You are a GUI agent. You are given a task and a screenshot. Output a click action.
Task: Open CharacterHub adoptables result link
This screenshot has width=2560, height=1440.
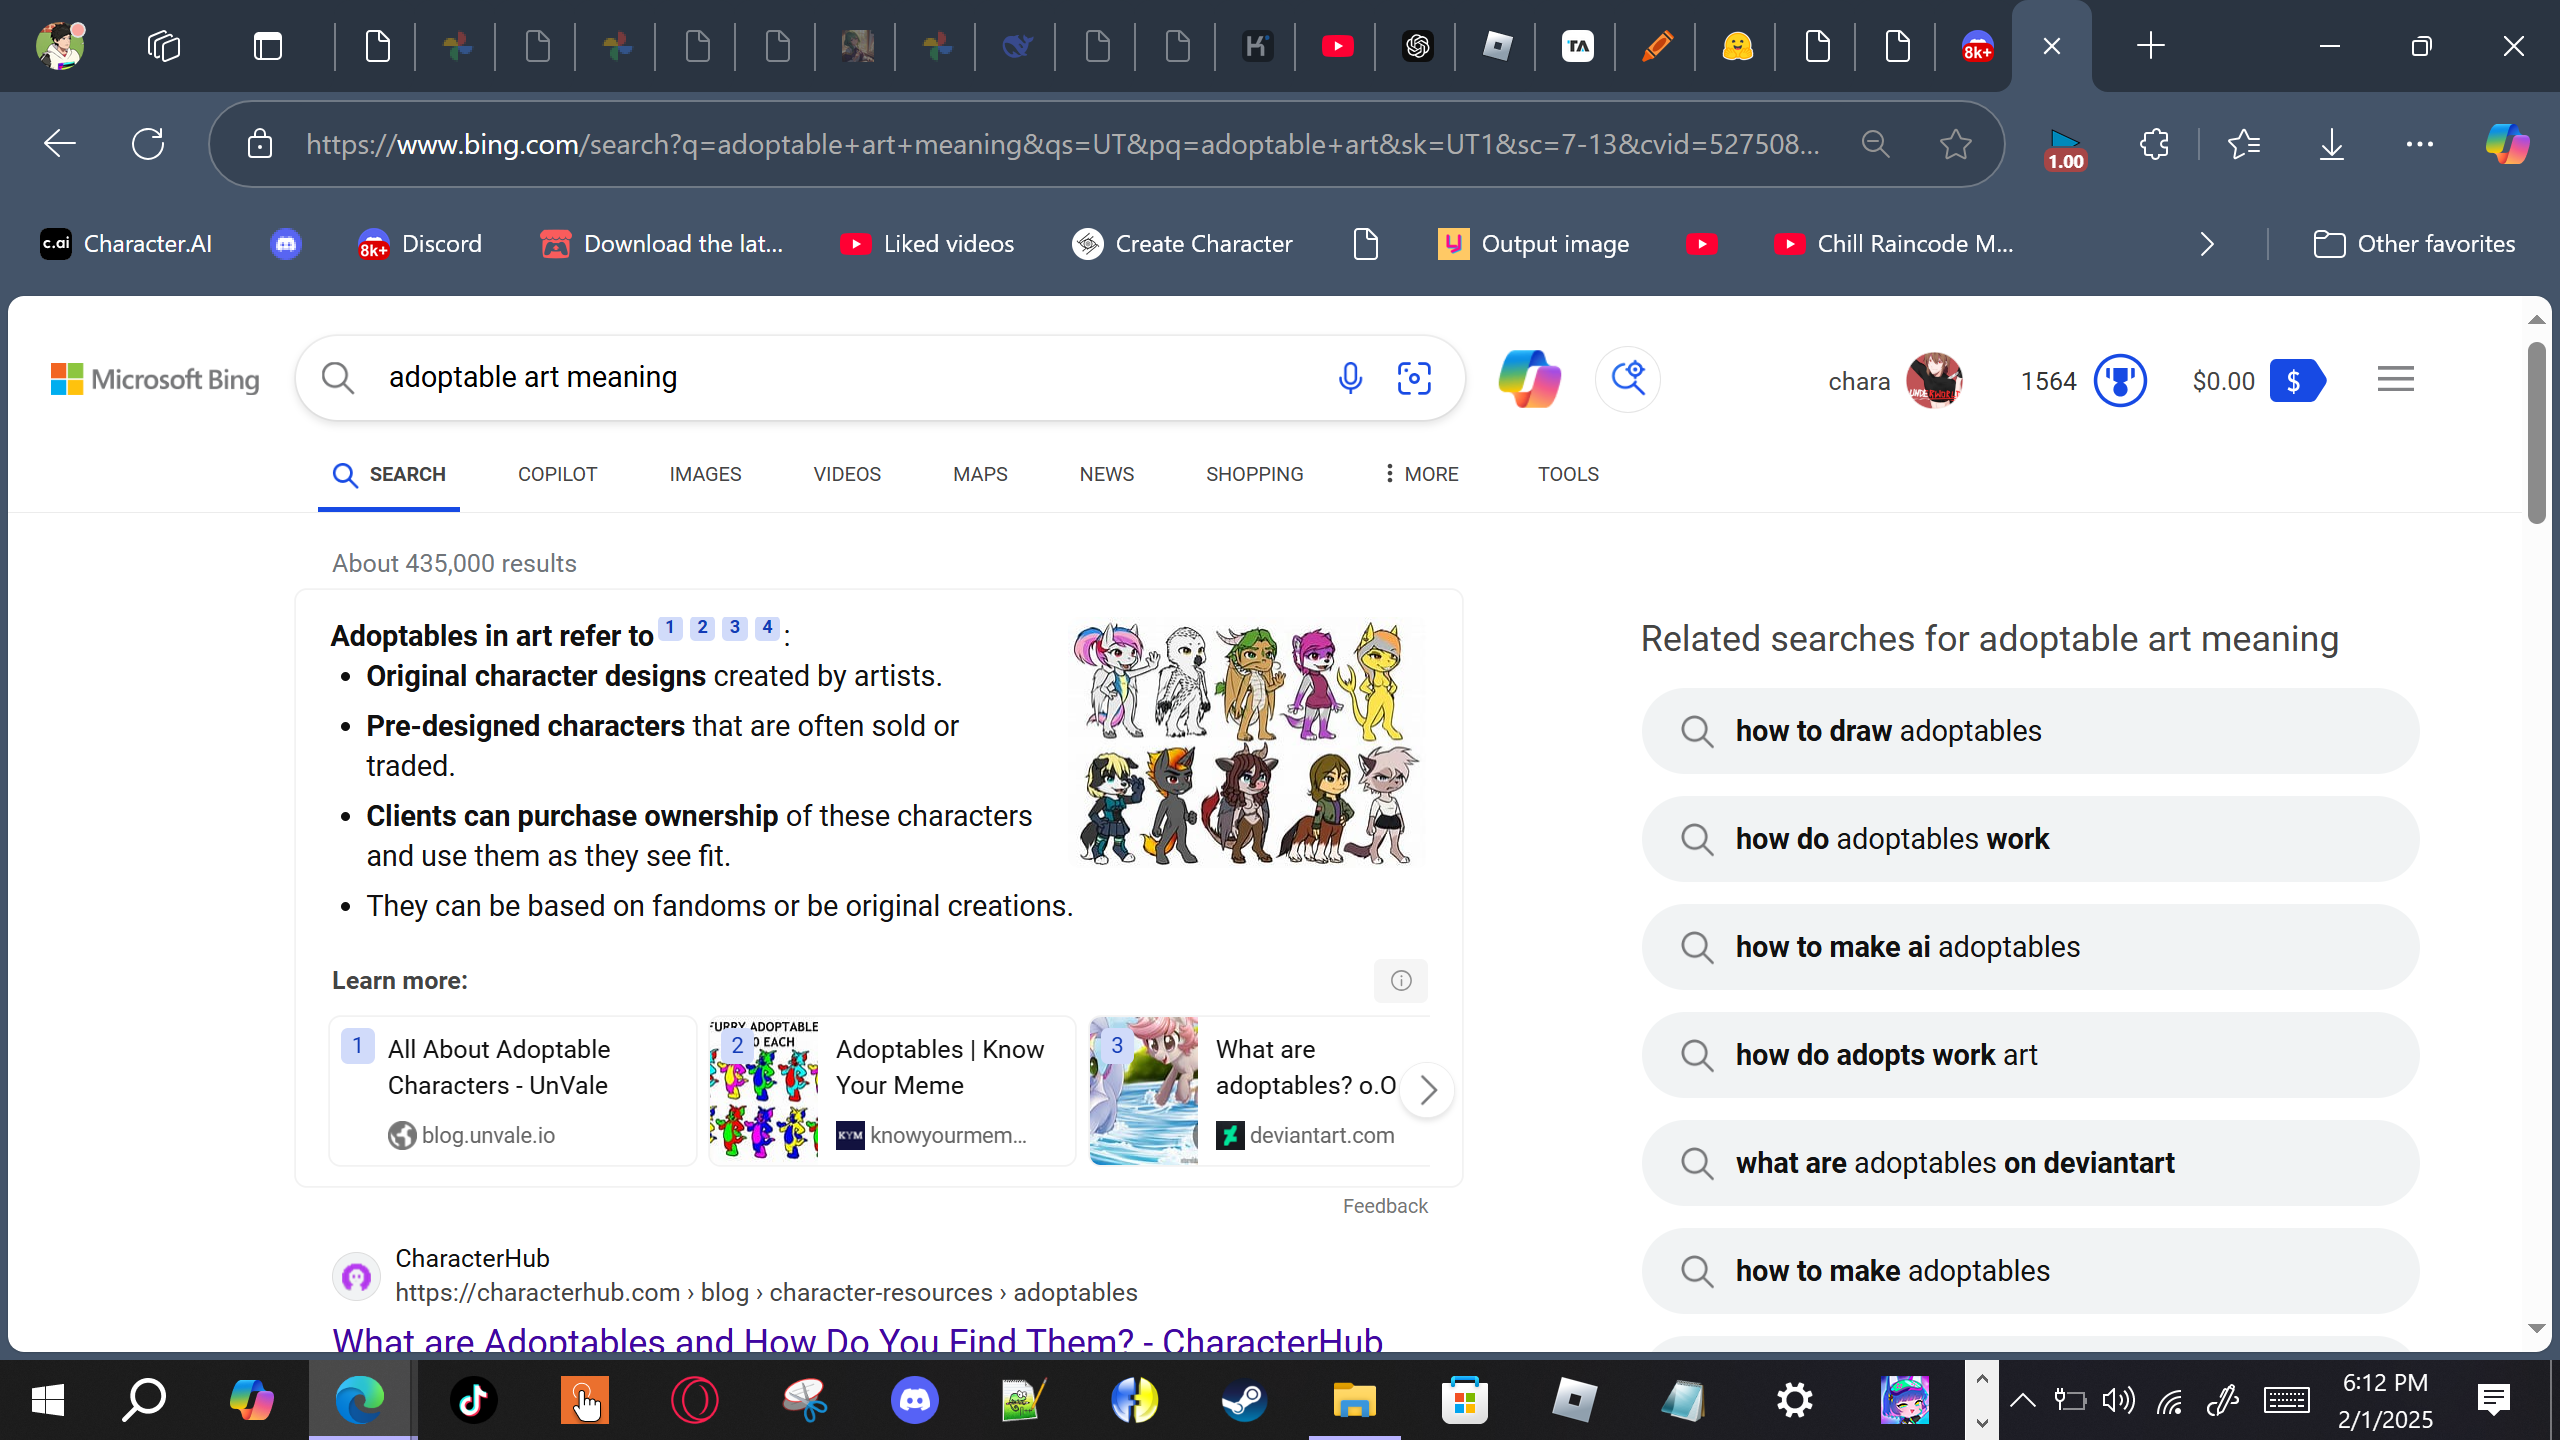pyautogui.click(x=857, y=1340)
